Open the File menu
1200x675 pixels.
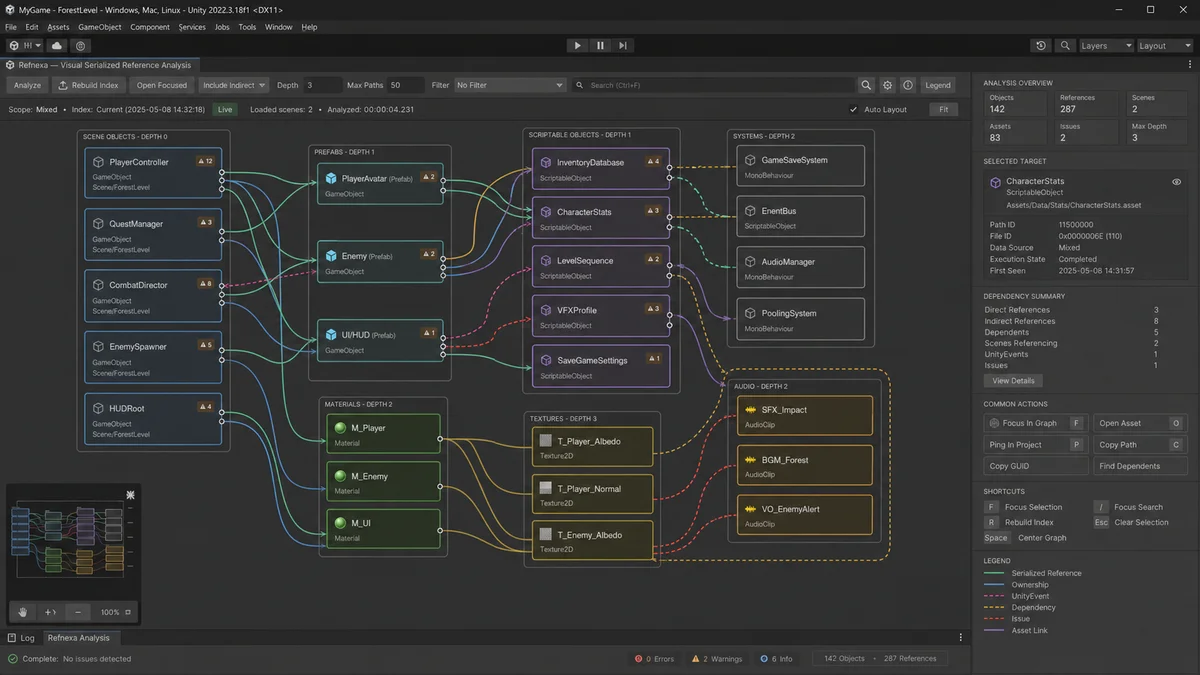(x=11, y=27)
